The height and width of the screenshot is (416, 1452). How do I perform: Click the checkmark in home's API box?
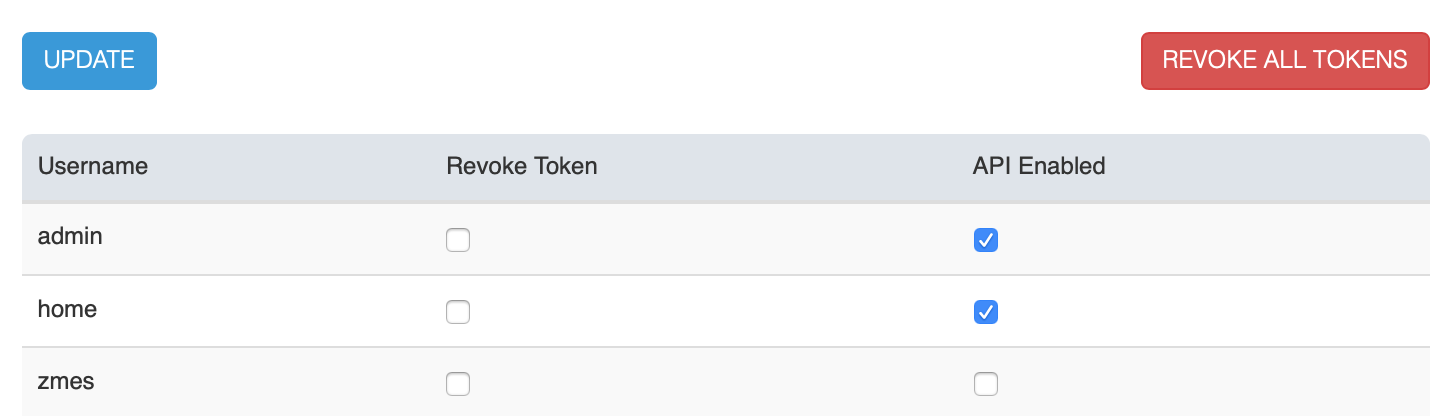[x=986, y=312]
